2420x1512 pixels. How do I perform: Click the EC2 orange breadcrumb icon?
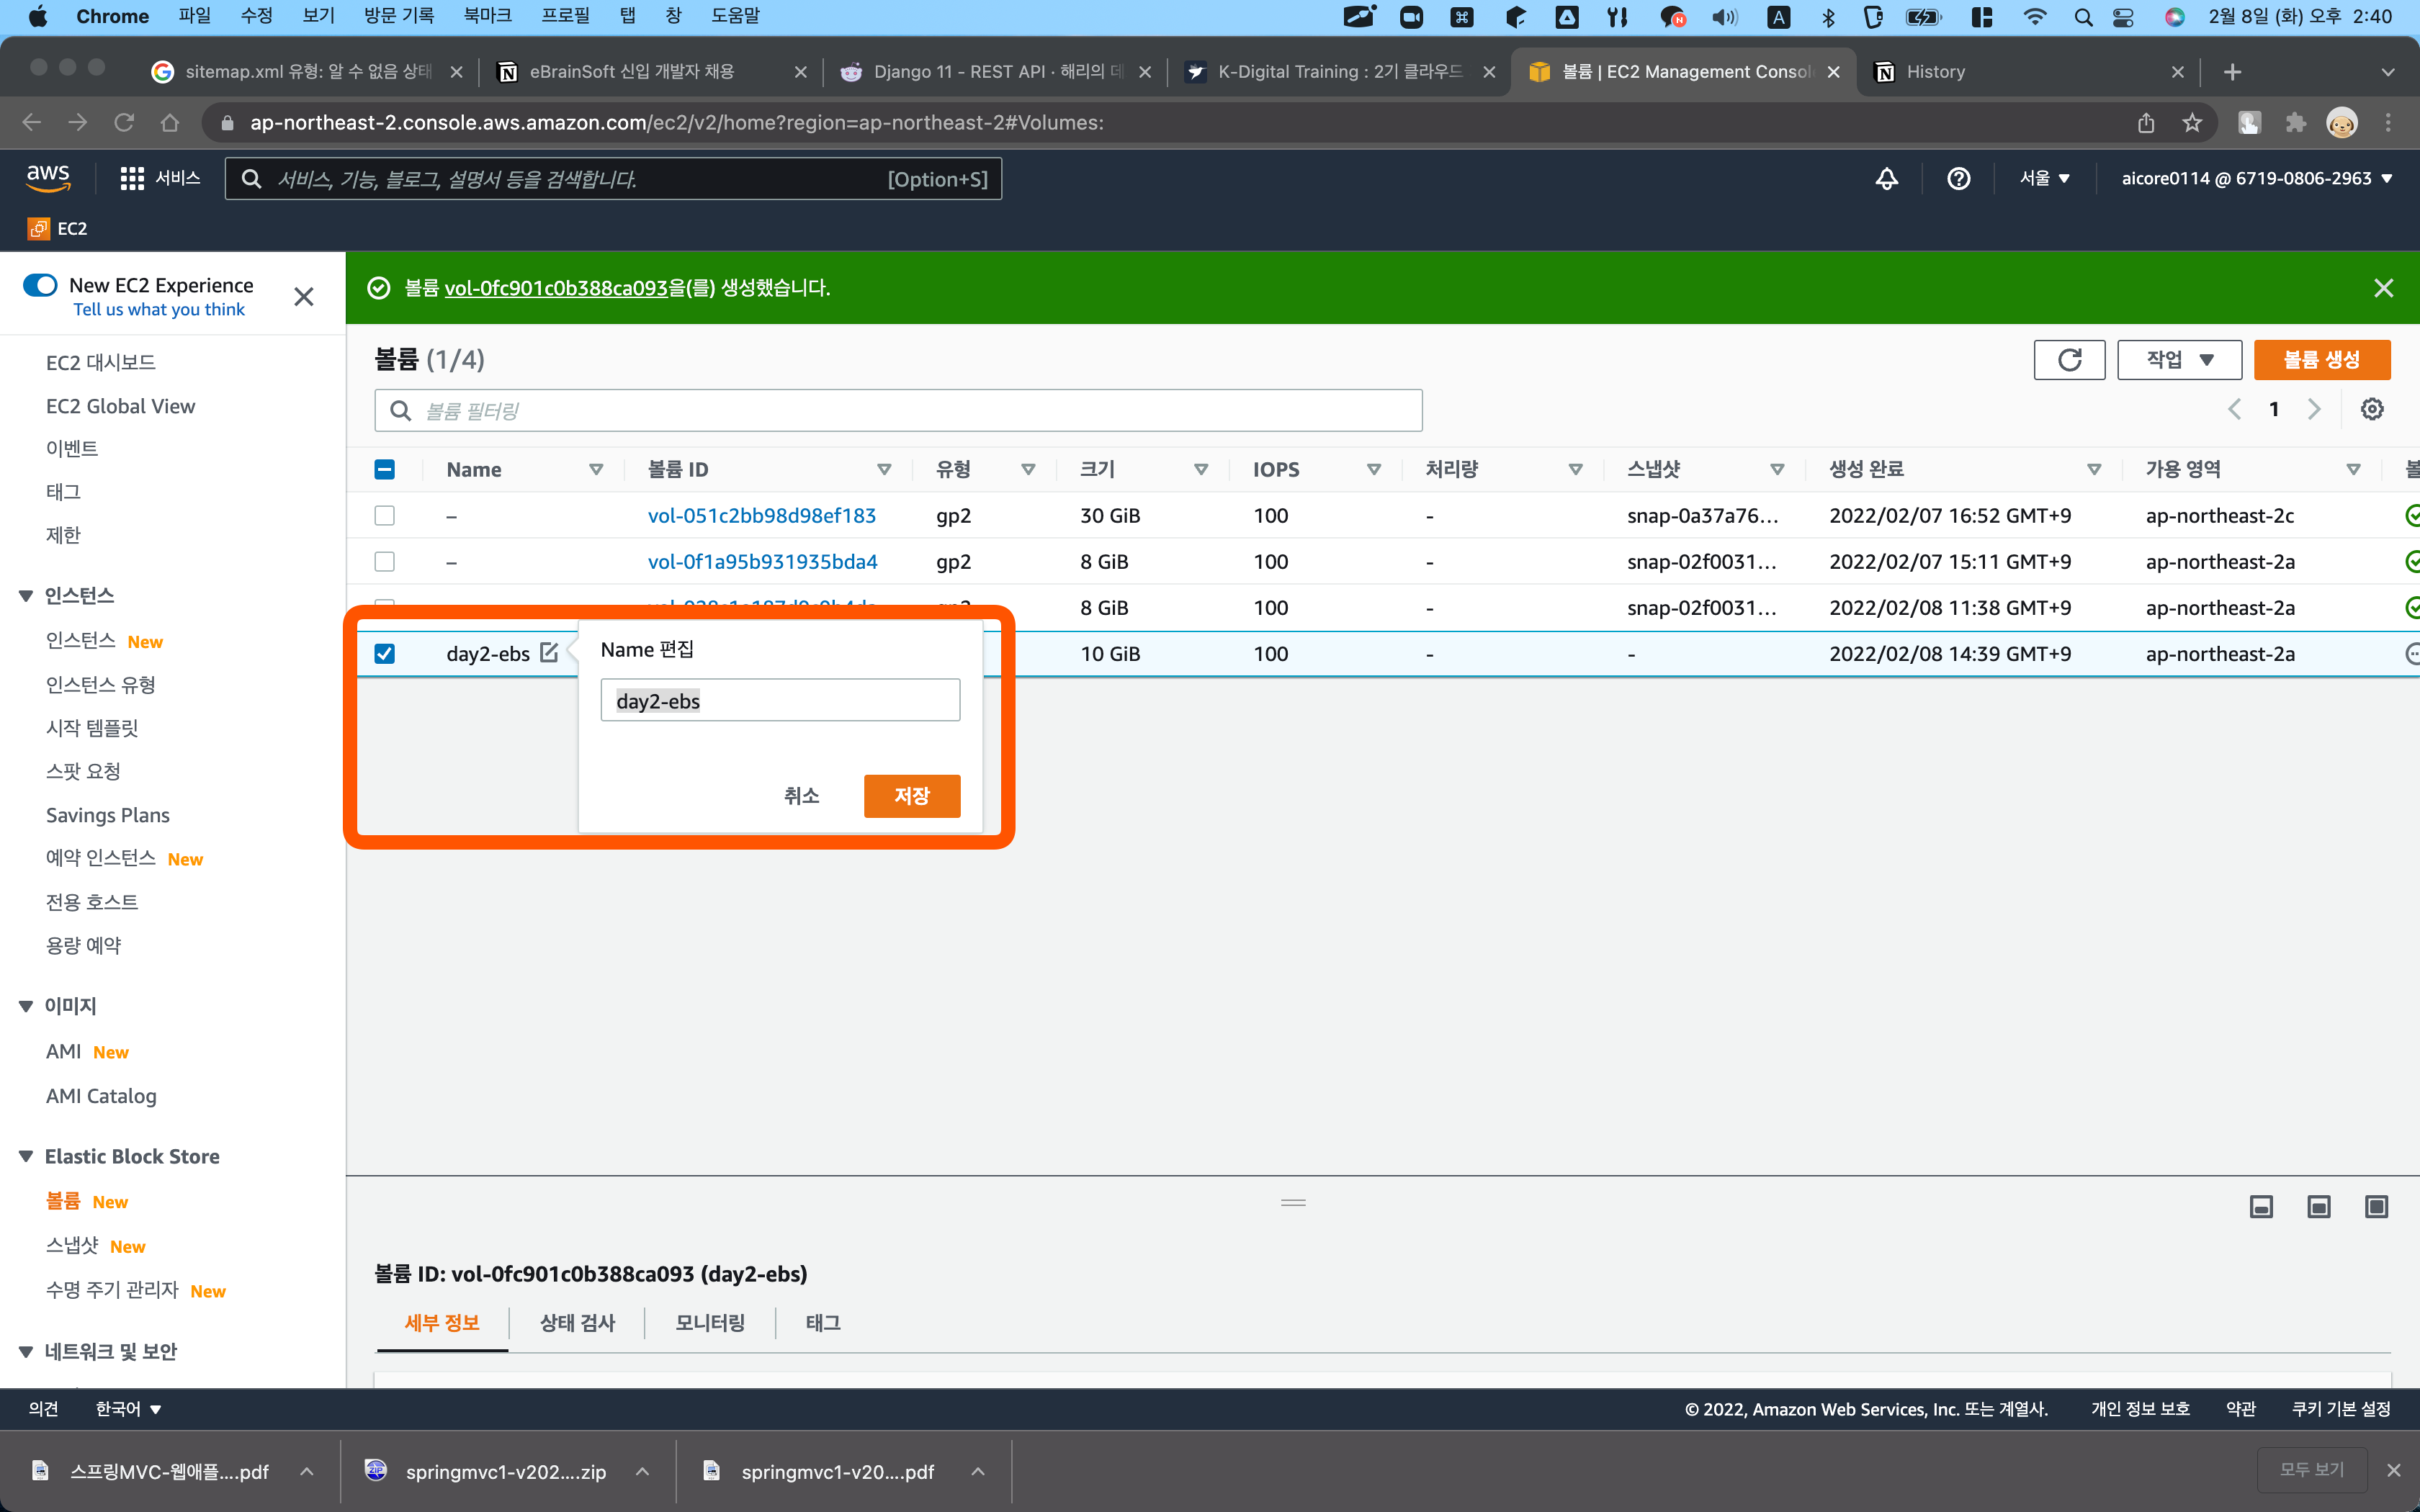pyautogui.click(x=38, y=228)
